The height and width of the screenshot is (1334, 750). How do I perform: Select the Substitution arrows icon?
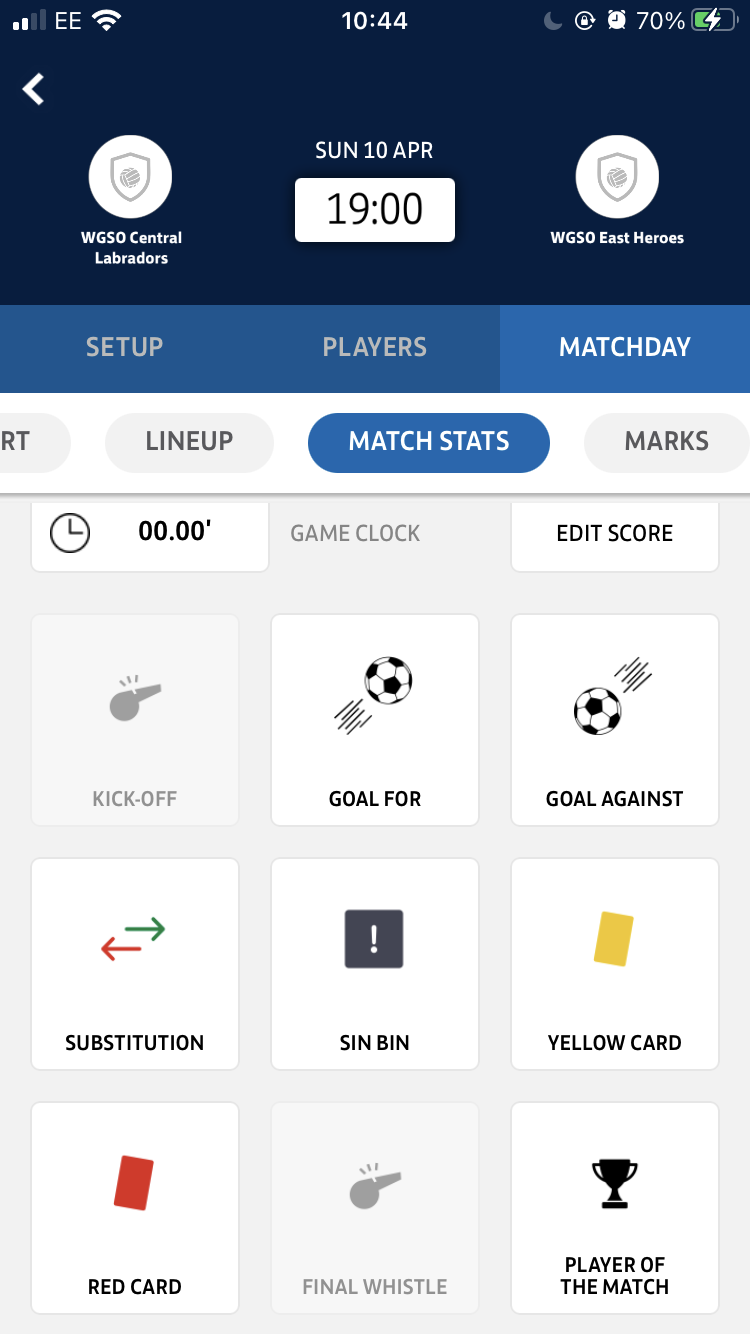[134, 938]
